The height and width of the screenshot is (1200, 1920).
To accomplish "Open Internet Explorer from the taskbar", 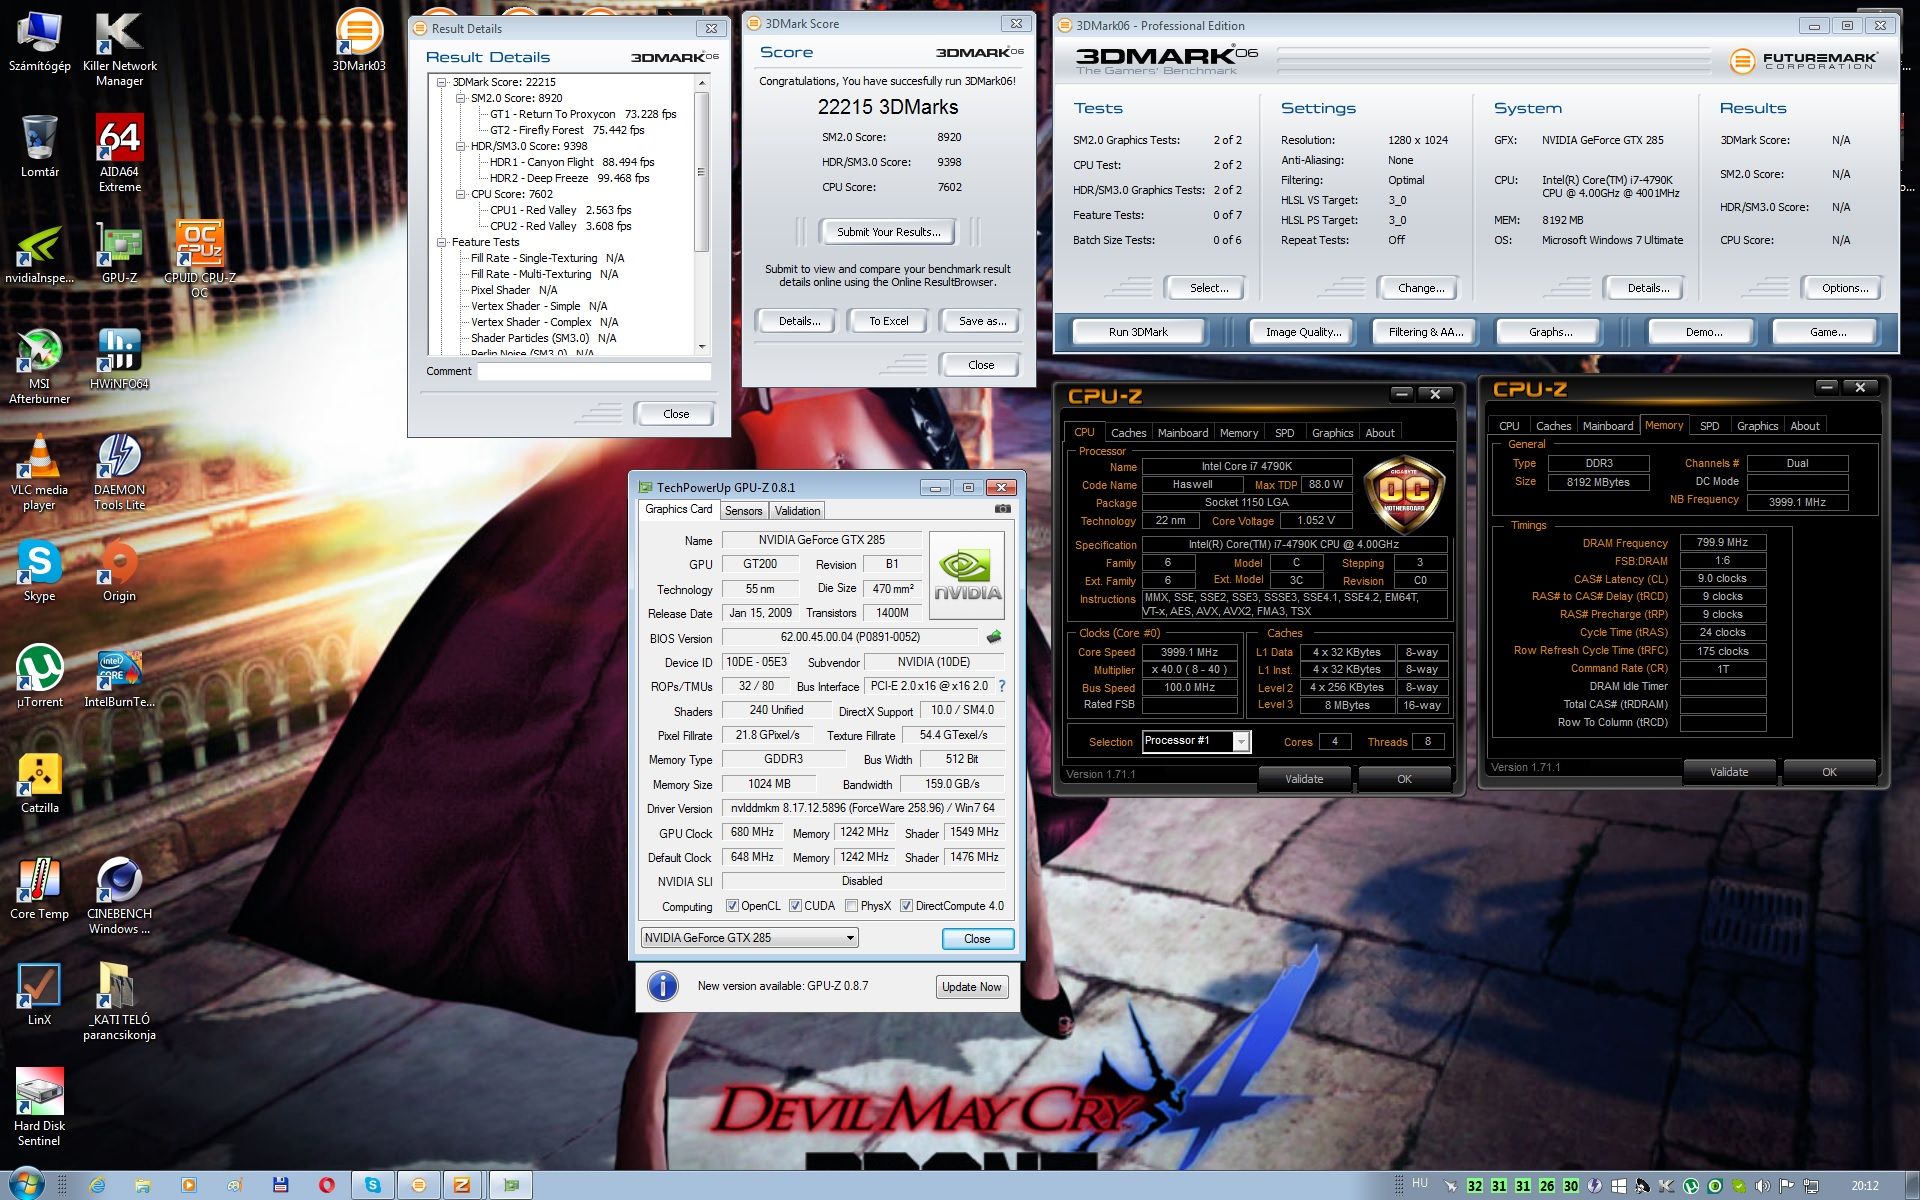I will tap(97, 1185).
